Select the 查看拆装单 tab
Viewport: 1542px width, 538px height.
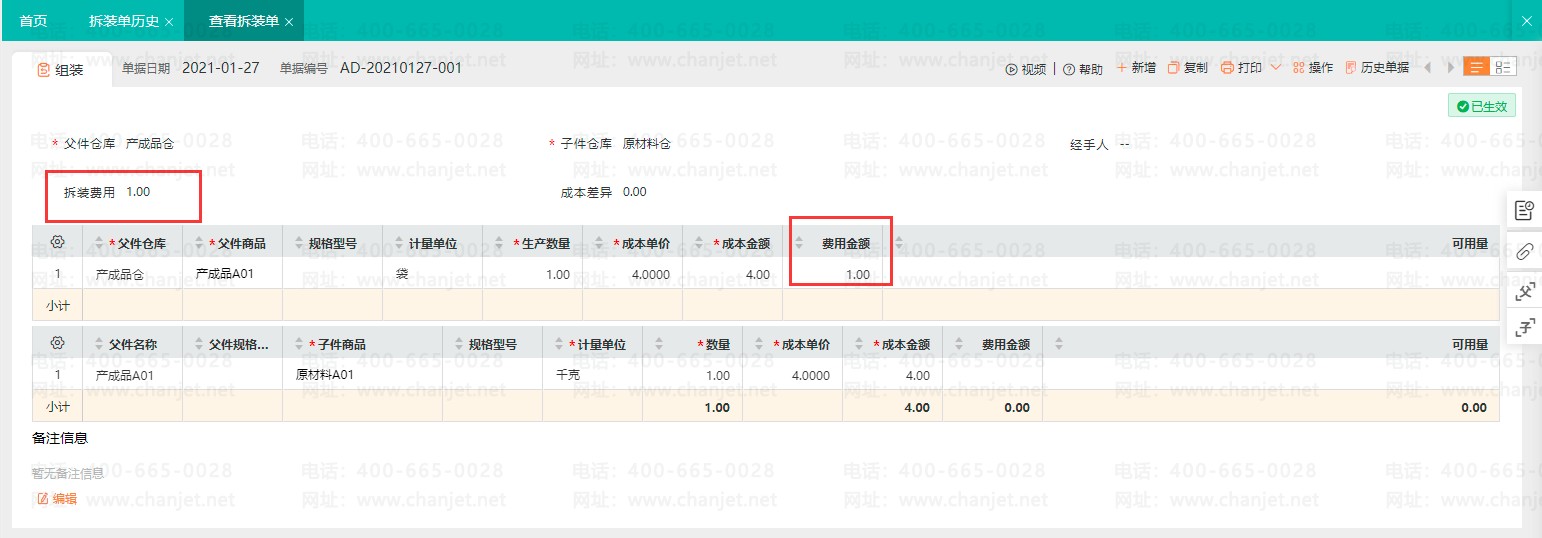244,21
